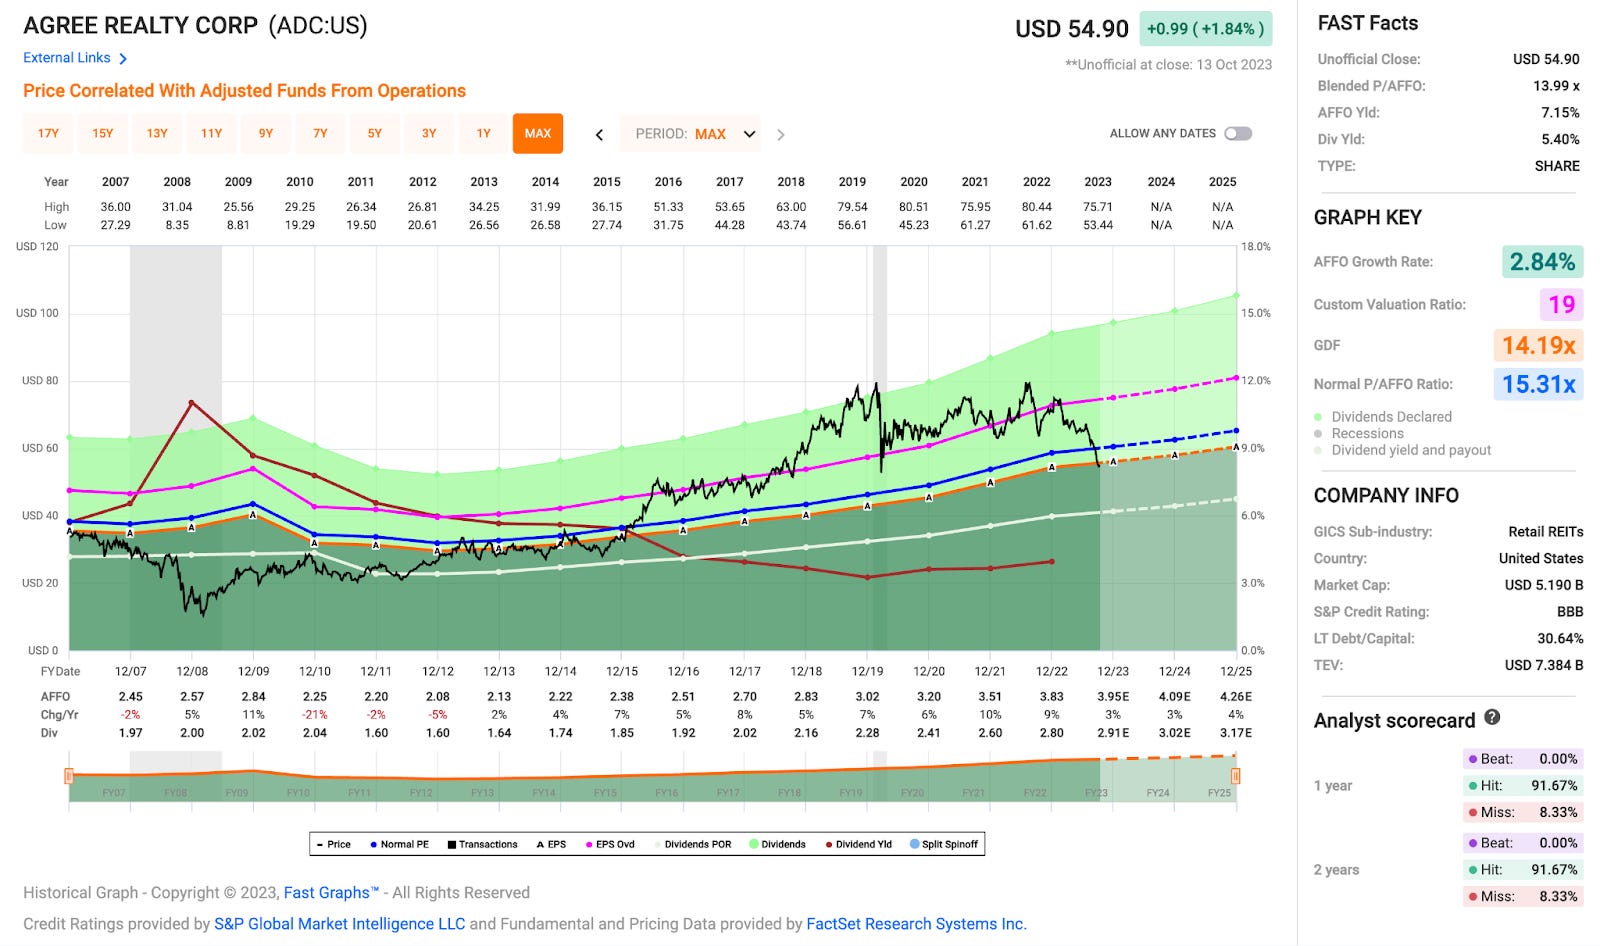Open S&P Global Market Intelligence LLC link
Viewport: 1600px width, 946px height.
(340, 924)
